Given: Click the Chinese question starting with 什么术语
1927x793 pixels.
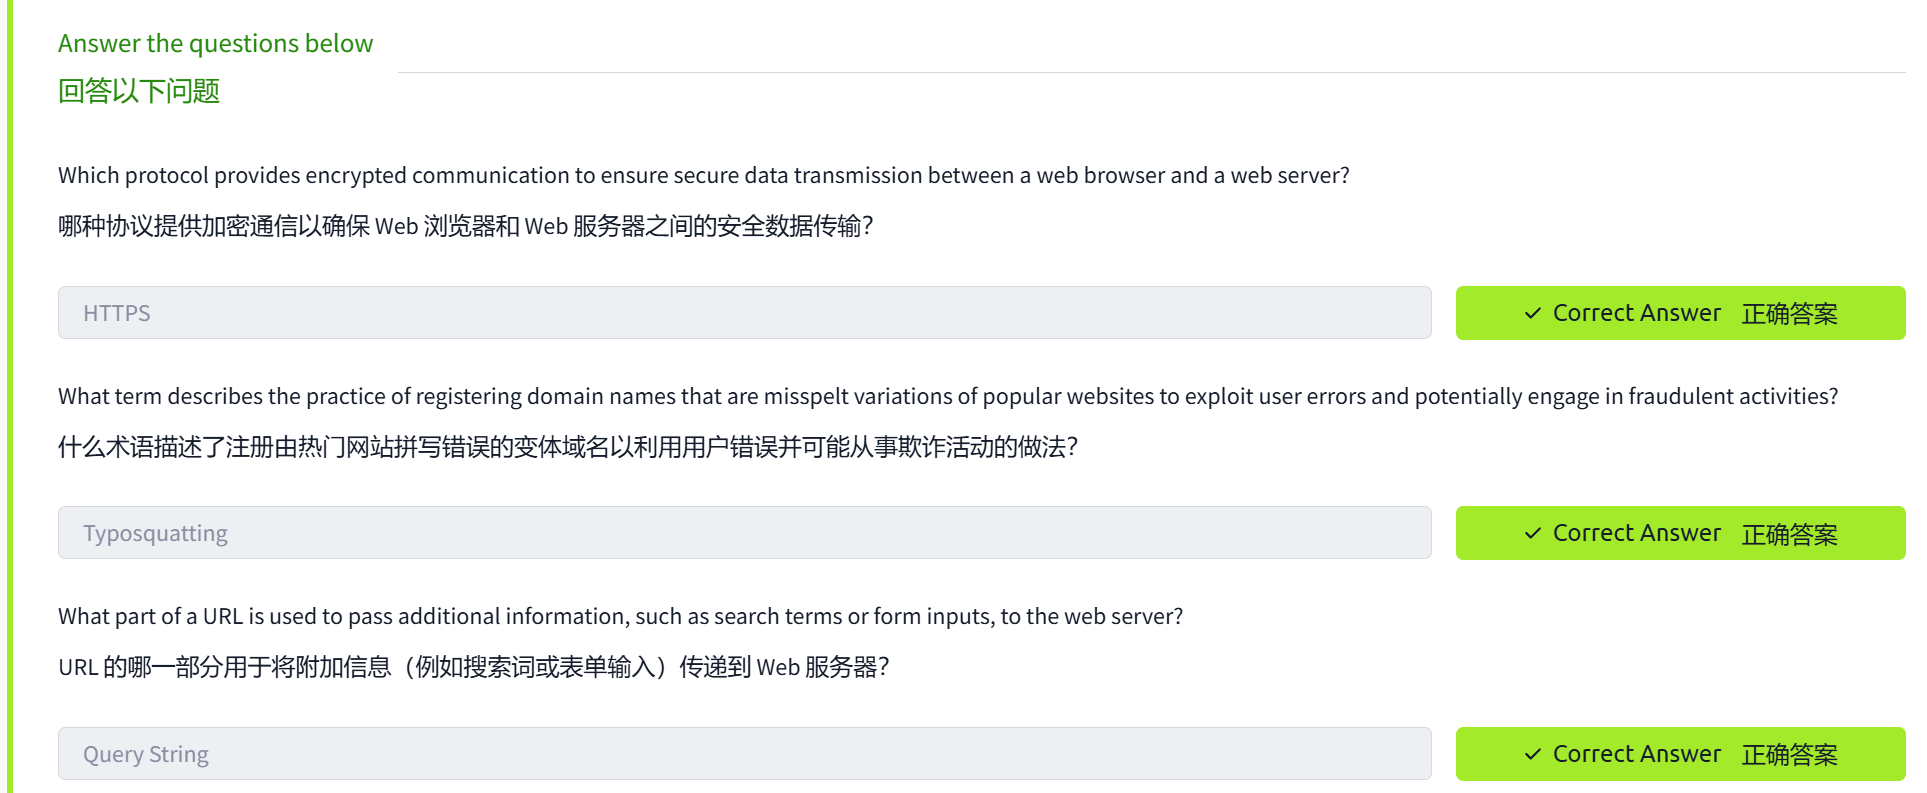Looking at the screenshot, I should click(567, 447).
